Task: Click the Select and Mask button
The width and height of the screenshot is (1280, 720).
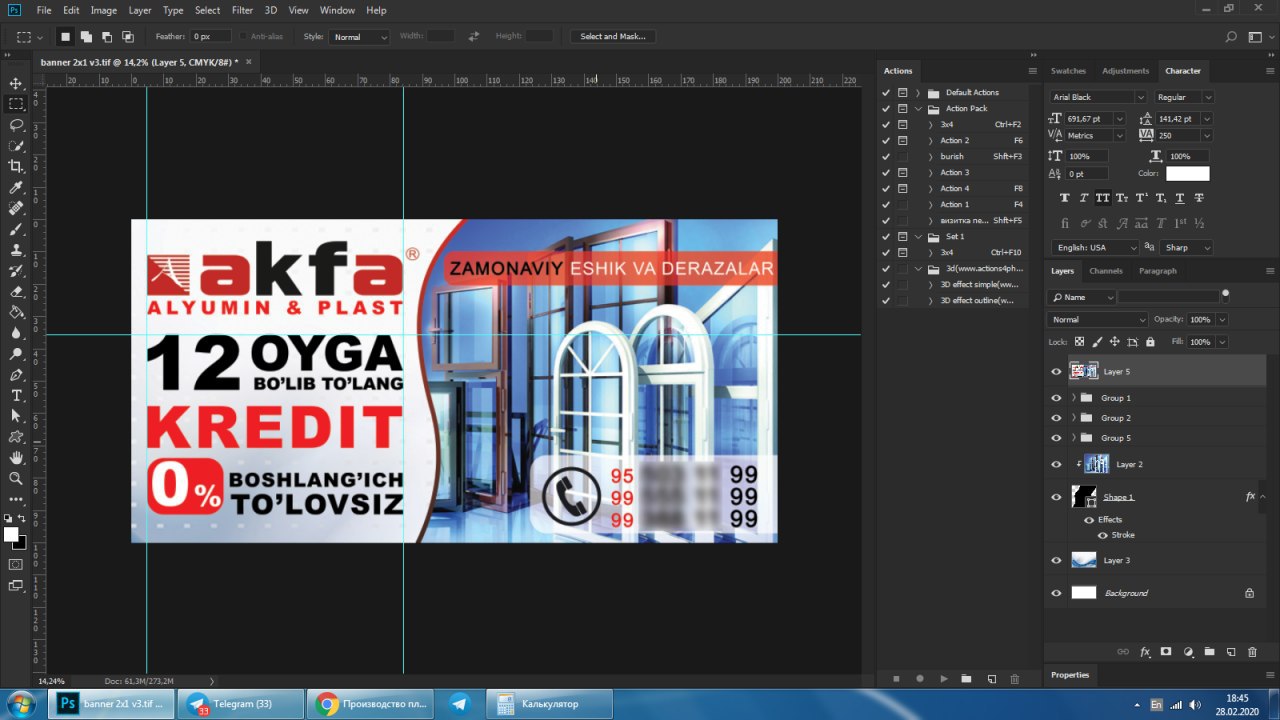Action: (x=613, y=36)
